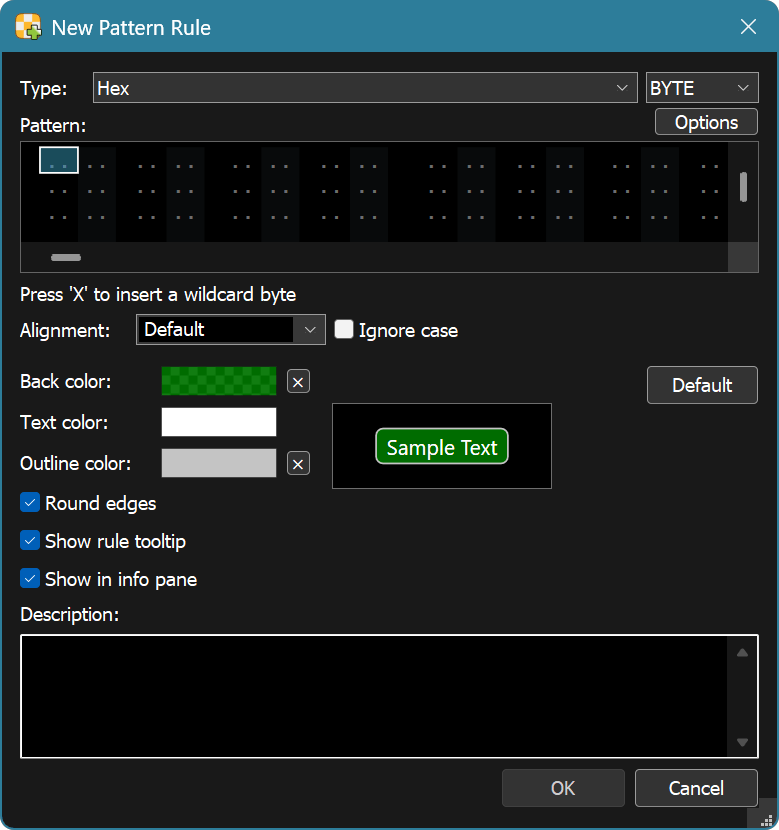Enable the Ignore case checkbox
Screen dimensions: 779x830
(344, 329)
